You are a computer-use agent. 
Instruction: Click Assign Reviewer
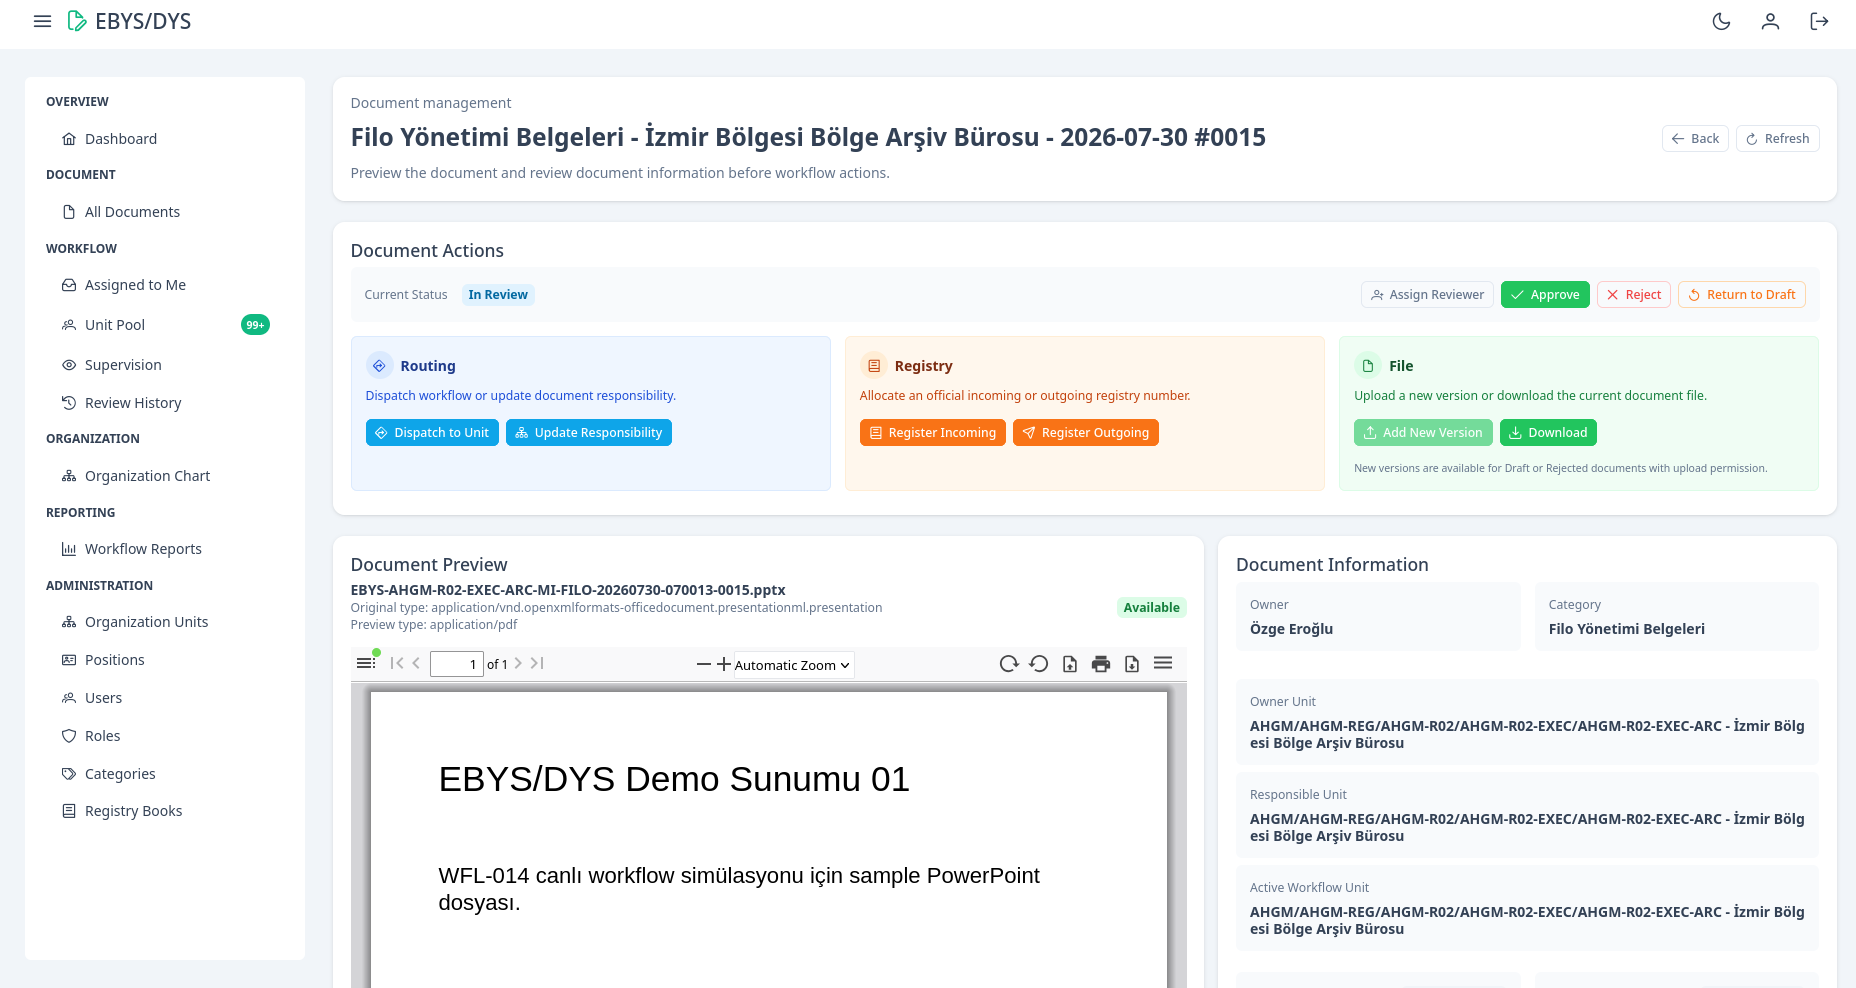click(x=1427, y=295)
